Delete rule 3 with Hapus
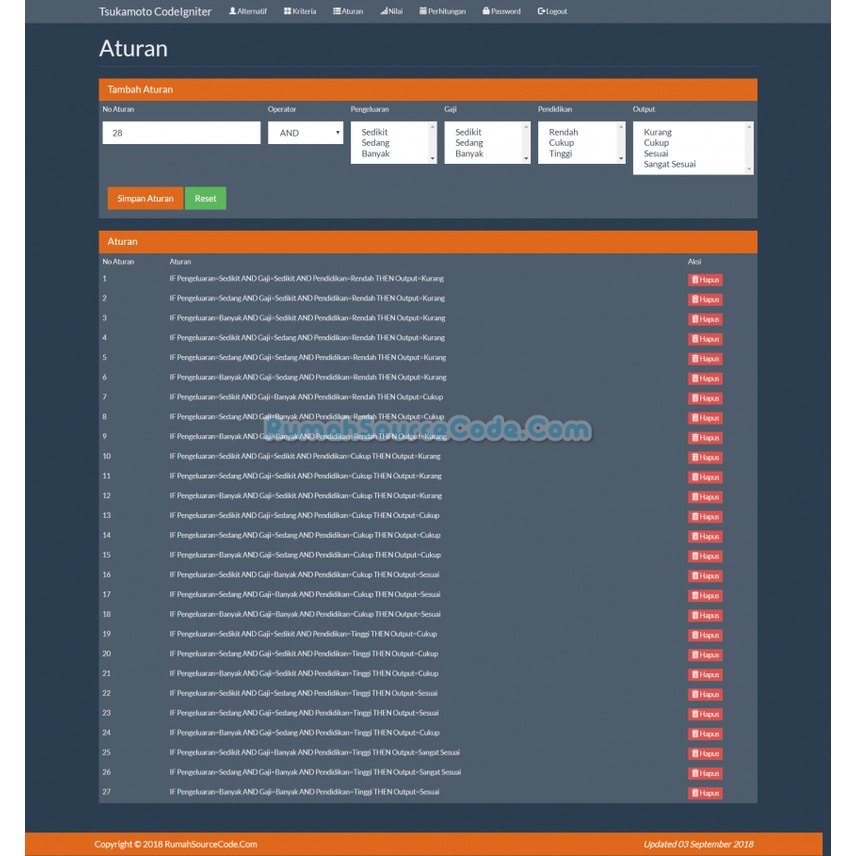 tap(705, 319)
